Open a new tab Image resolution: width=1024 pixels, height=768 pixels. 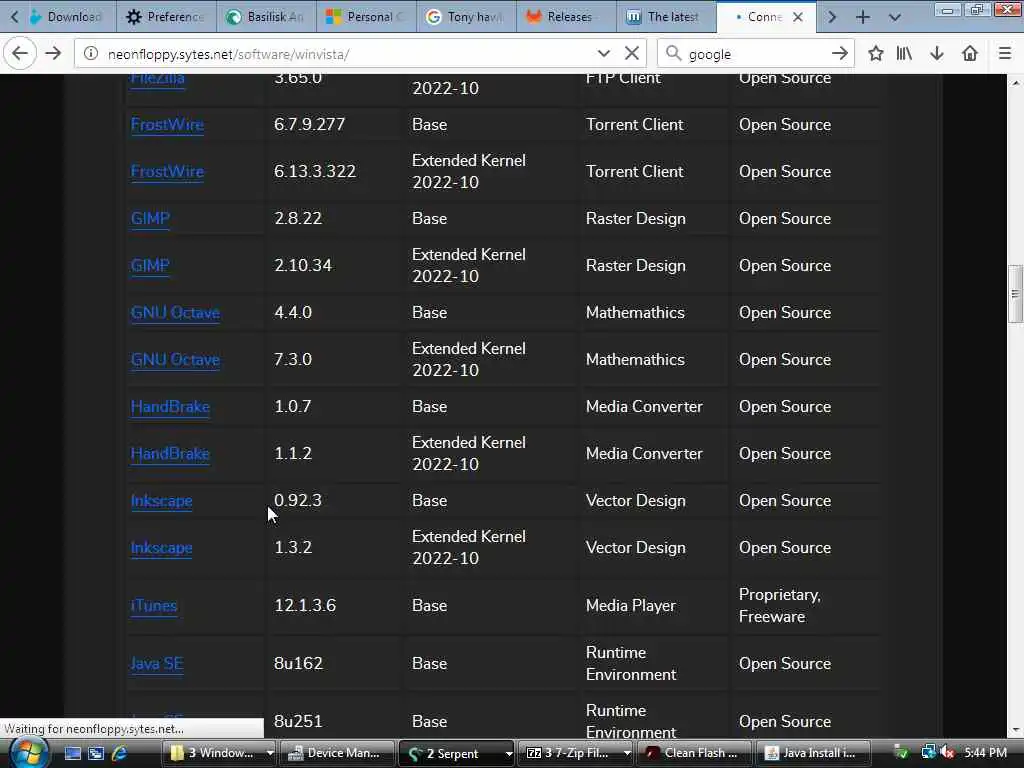(863, 17)
